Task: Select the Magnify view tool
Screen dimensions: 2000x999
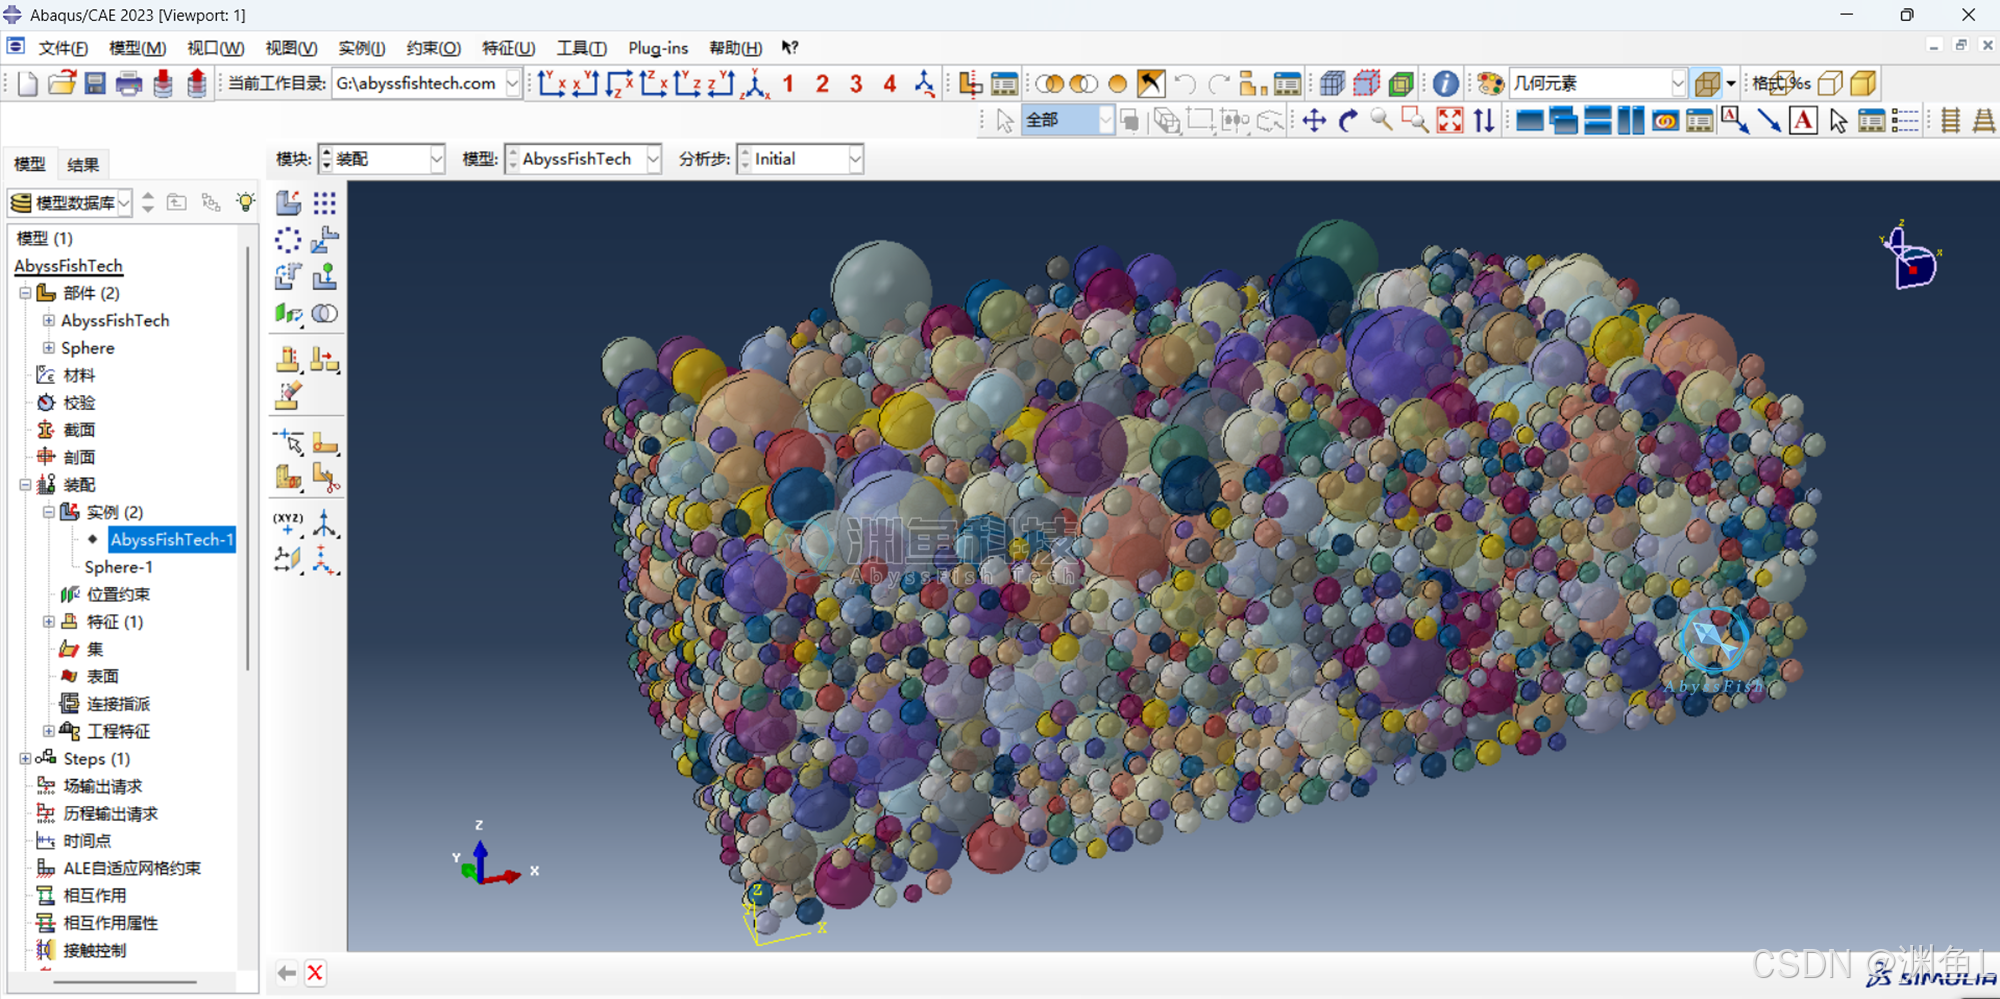Action: coord(1382,121)
